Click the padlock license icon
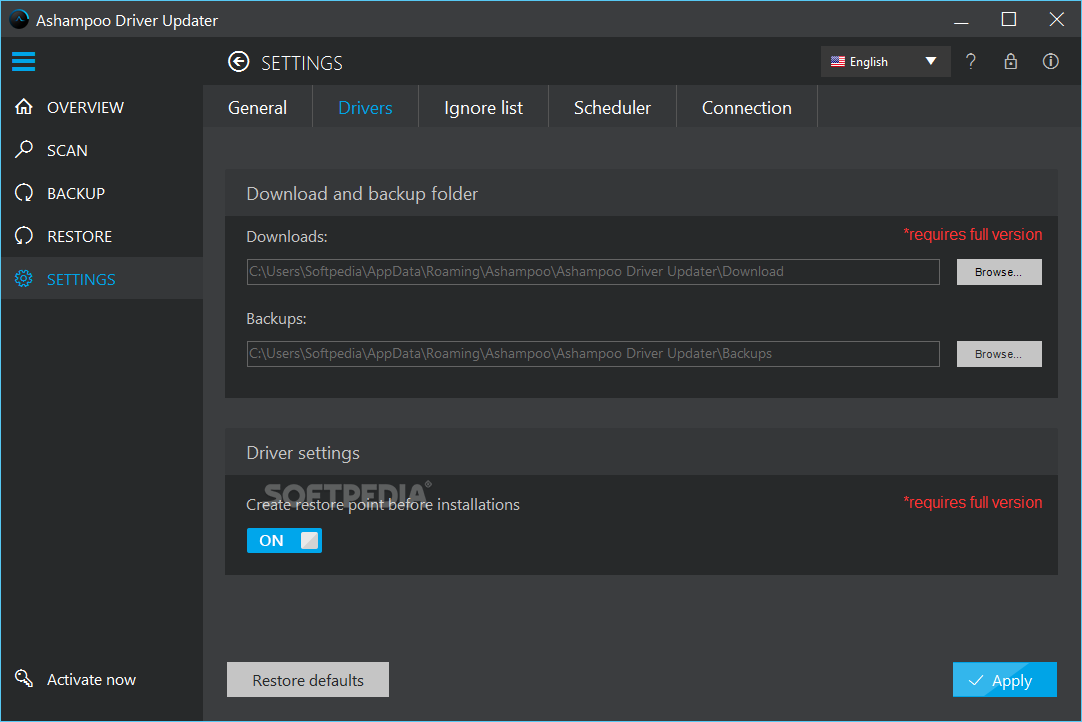Image resolution: width=1082 pixels, height=722 pixels. (1011, 61)
